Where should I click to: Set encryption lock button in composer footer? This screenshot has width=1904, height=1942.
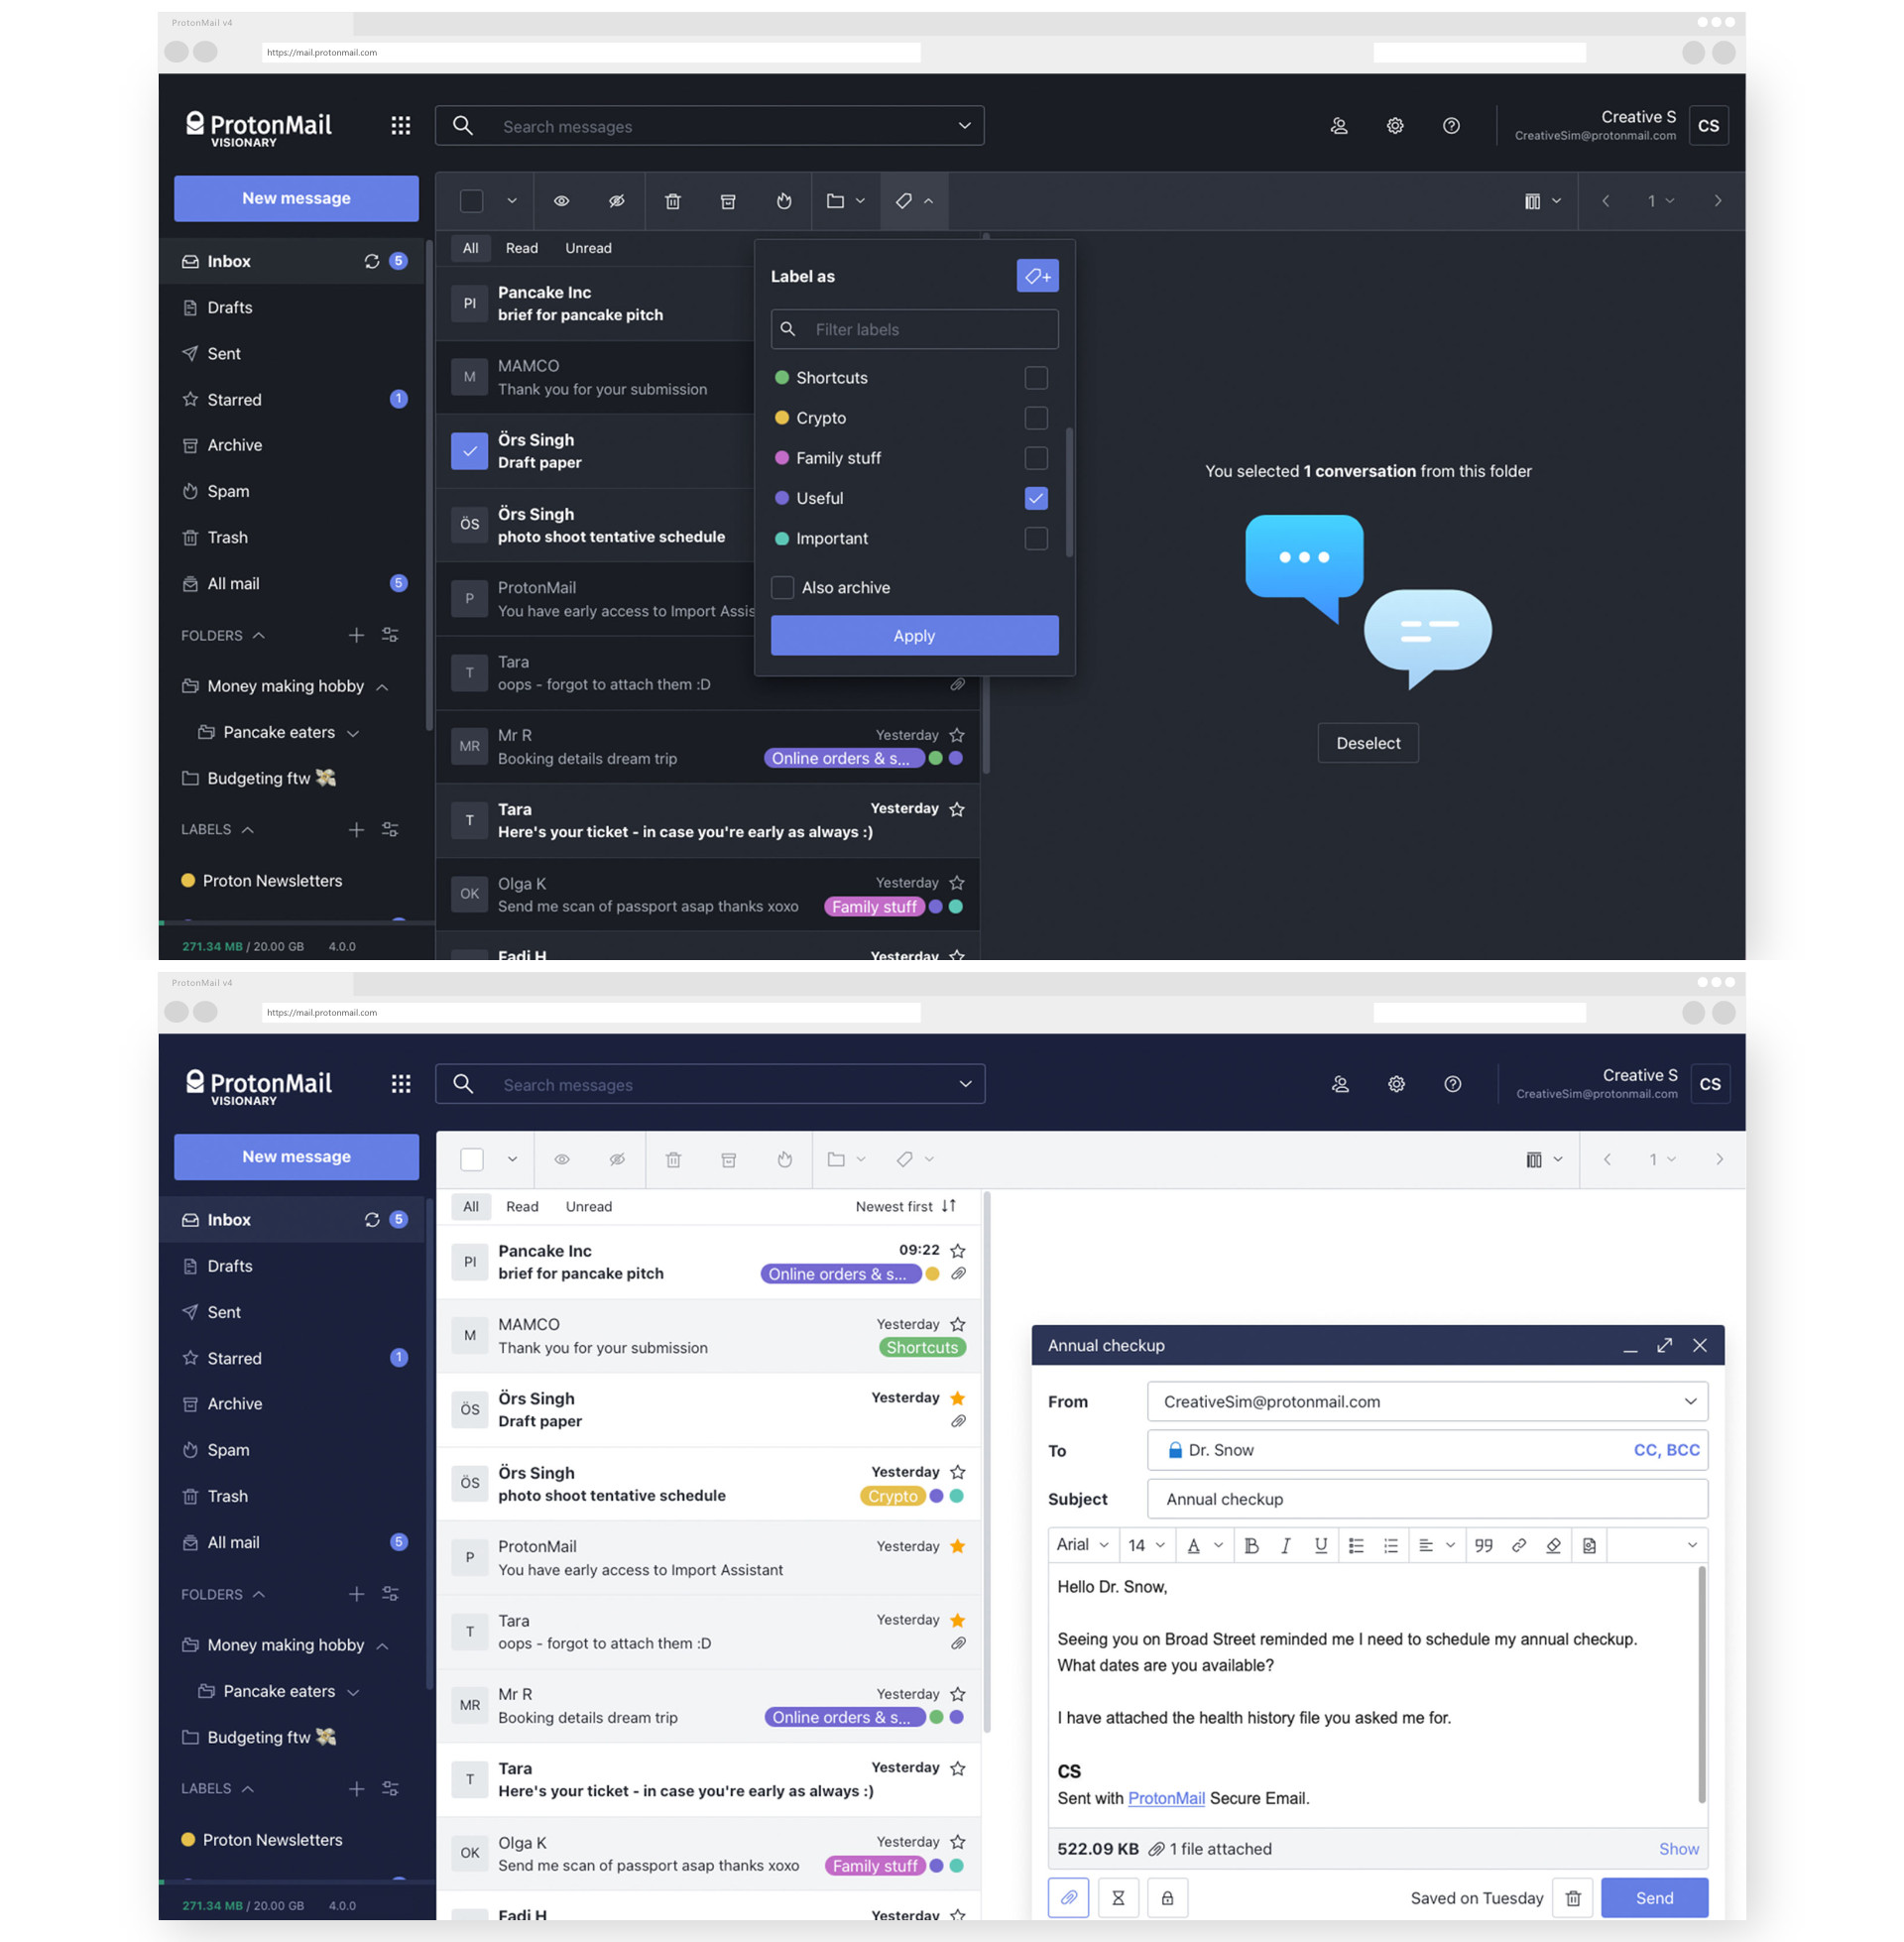1167,1897
